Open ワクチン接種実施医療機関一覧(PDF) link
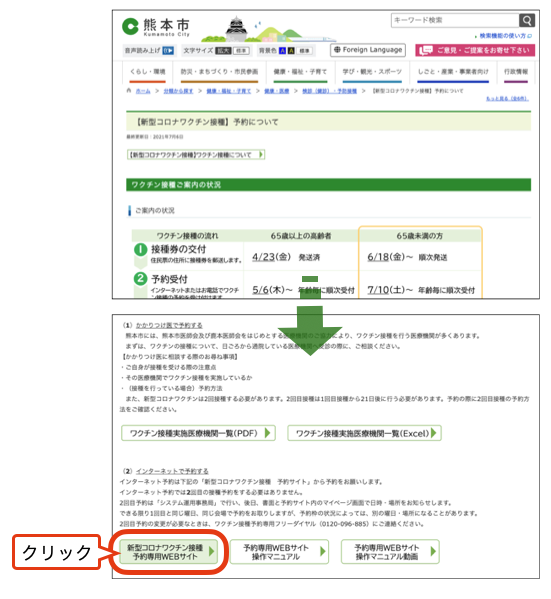The width and height of the screenshot is (551, 599). pyautogui.click(x=198, y=433)
